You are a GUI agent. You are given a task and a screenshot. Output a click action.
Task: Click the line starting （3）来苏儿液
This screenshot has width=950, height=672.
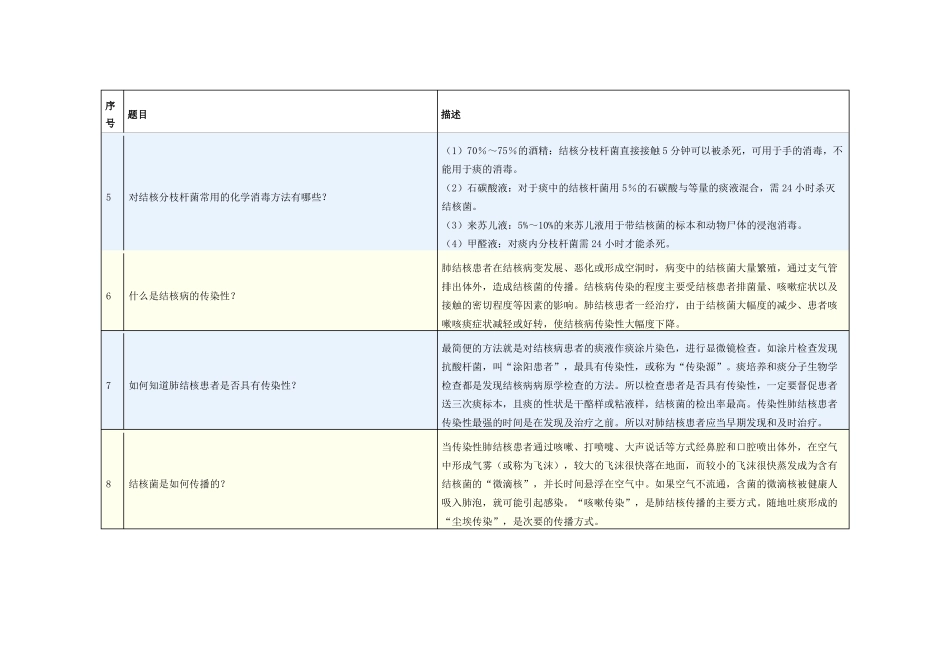pyautogui.click(x=624, y=225)
